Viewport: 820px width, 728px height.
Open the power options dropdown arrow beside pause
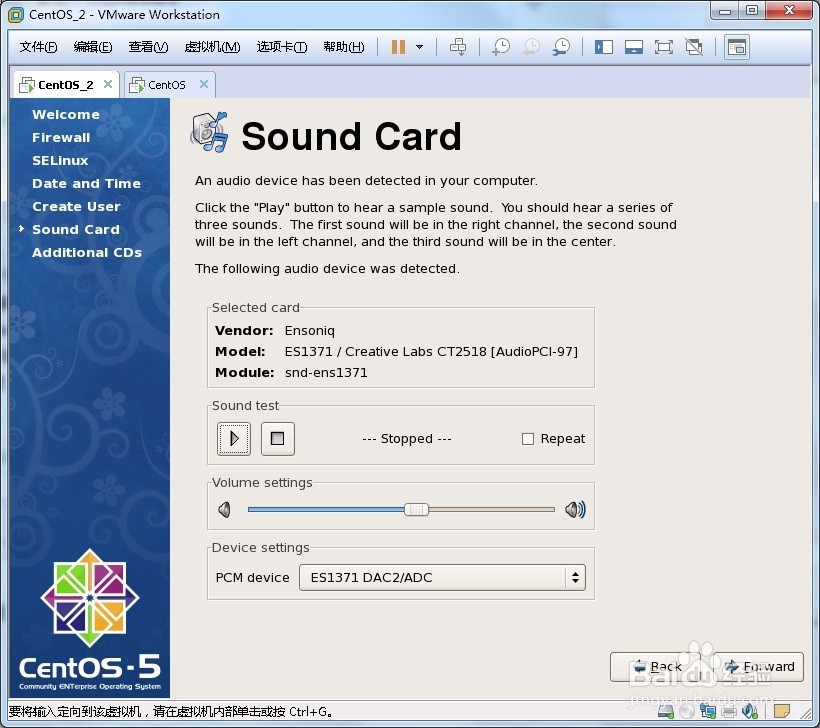click(x=419, y=47)
